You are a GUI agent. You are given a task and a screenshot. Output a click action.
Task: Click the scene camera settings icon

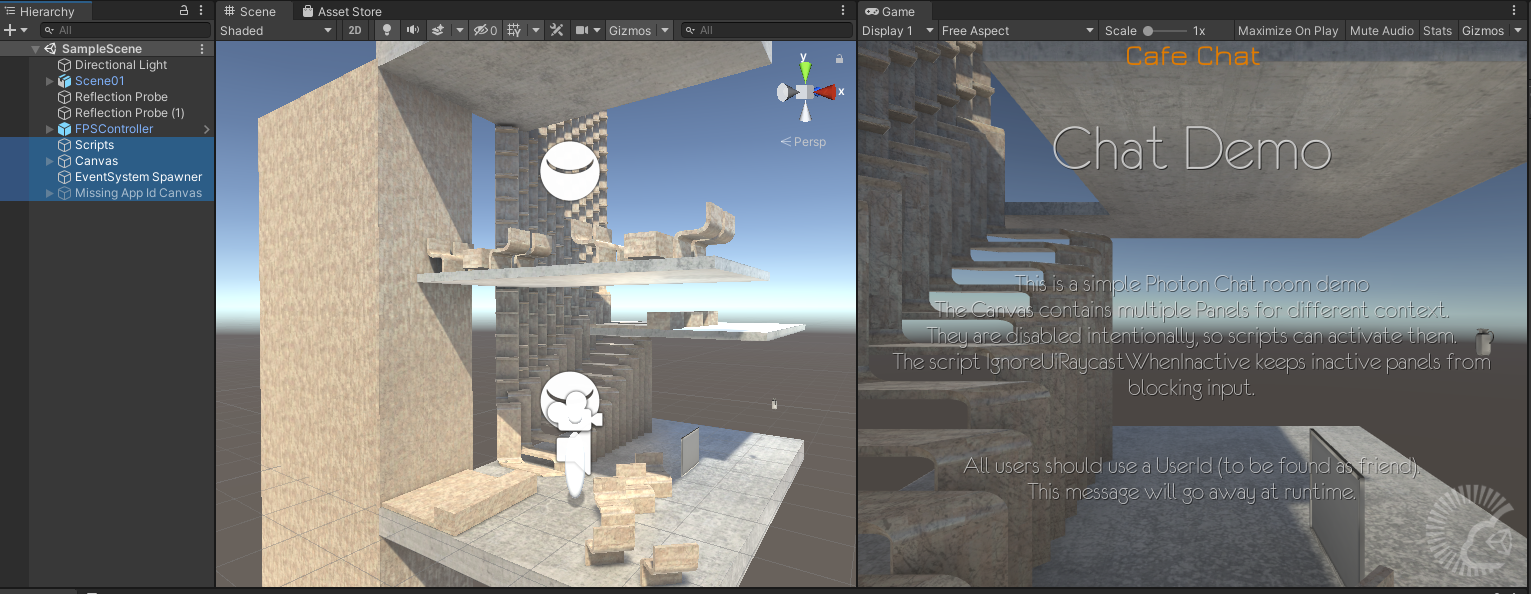582,30
